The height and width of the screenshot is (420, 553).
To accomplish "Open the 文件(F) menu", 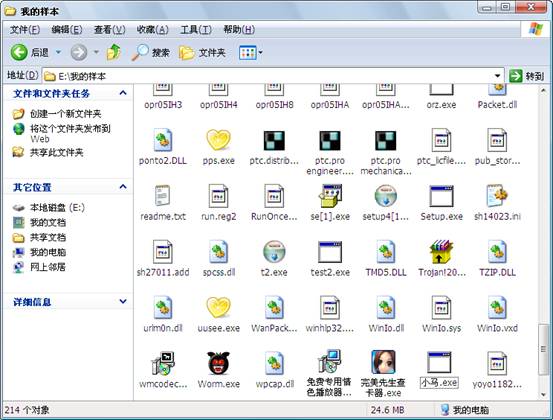I will (x=25, y=30).
